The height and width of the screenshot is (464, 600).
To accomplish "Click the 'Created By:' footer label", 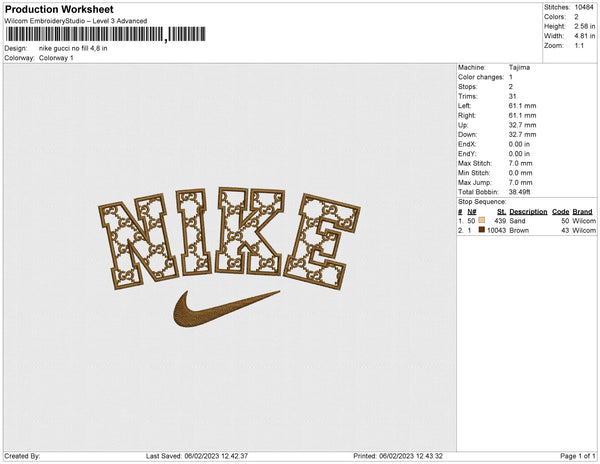I will (22, 456).
